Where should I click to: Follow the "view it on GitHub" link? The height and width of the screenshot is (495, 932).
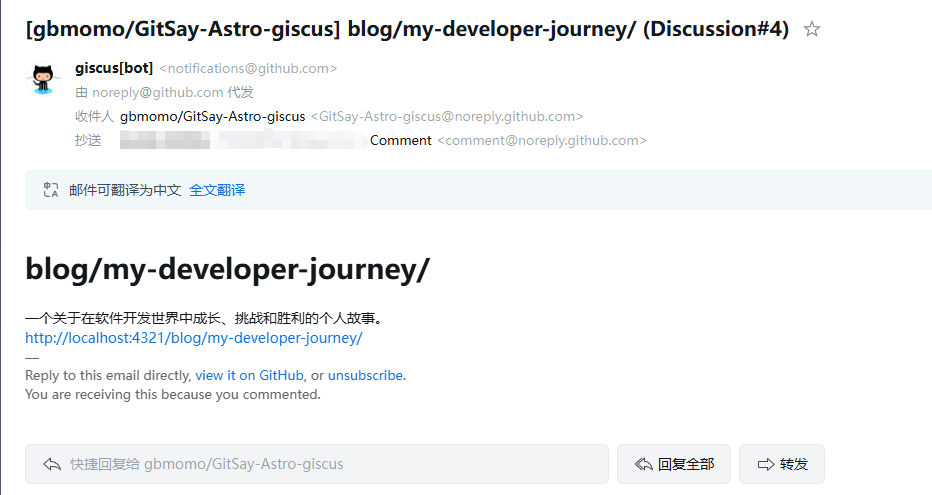[249, 376]
